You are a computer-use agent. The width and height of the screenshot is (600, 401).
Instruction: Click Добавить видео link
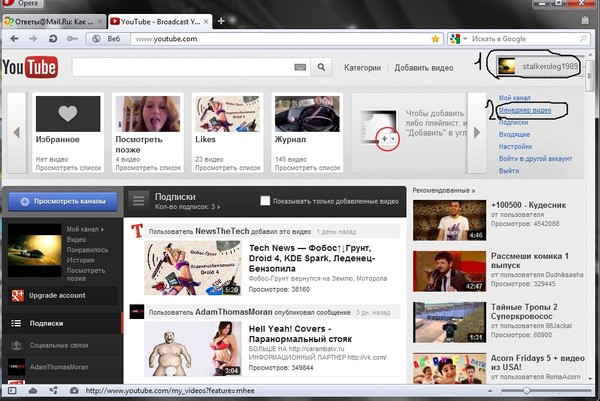(x=424, y=68)
